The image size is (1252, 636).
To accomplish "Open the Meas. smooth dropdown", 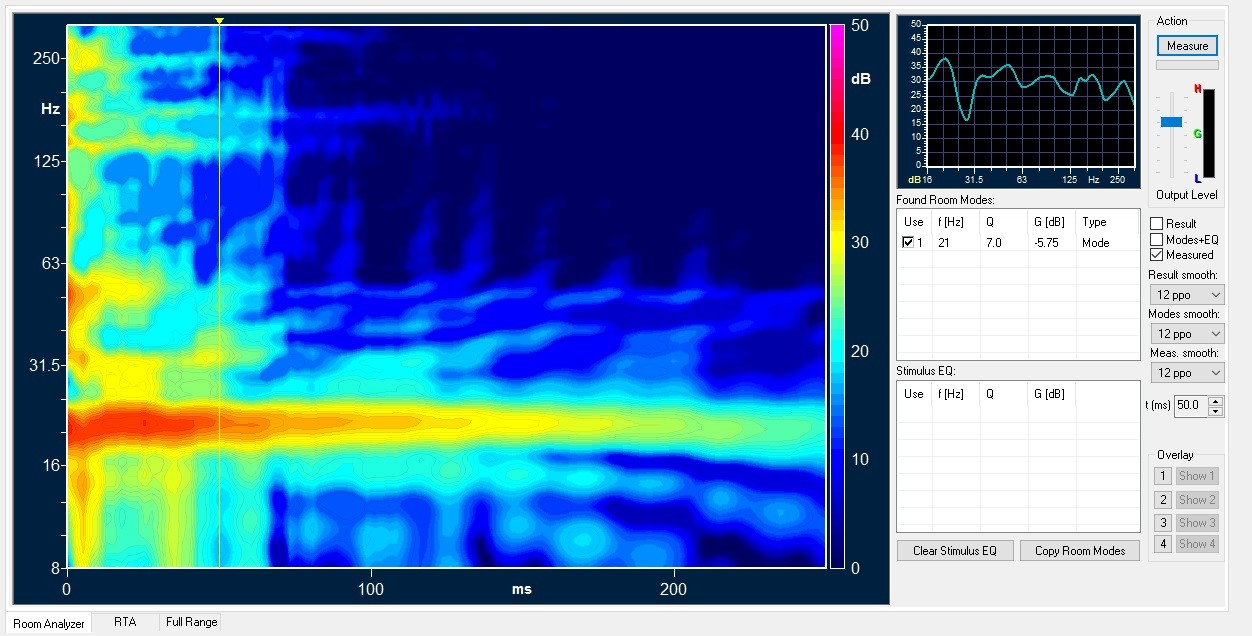I will click(1186, 373).
